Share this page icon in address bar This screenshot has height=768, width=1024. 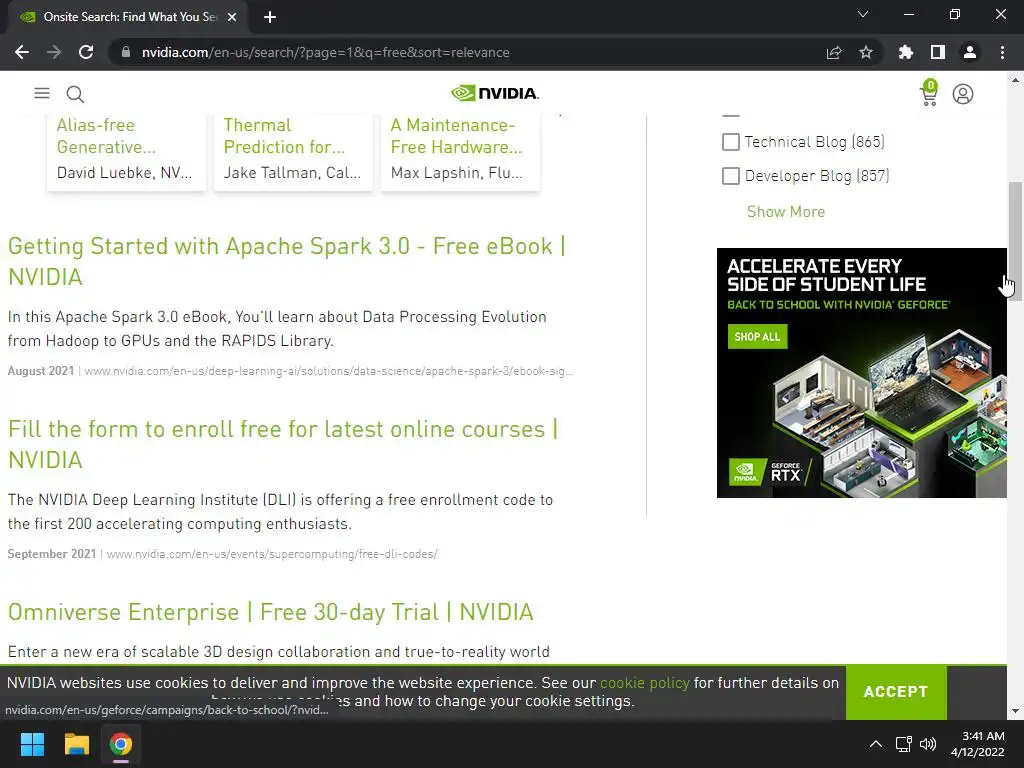(834, 52)
